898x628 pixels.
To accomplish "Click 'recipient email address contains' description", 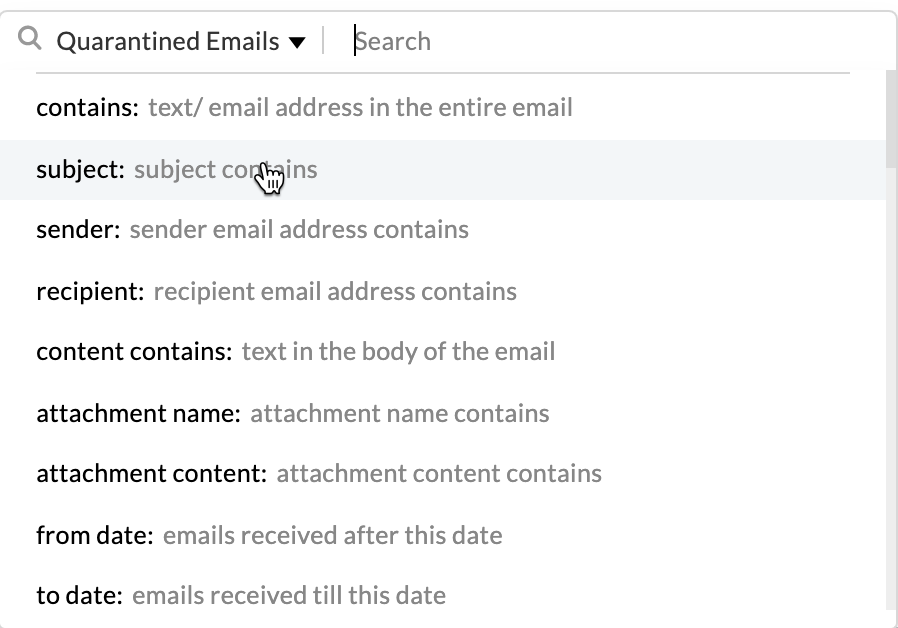I will 335,291.
